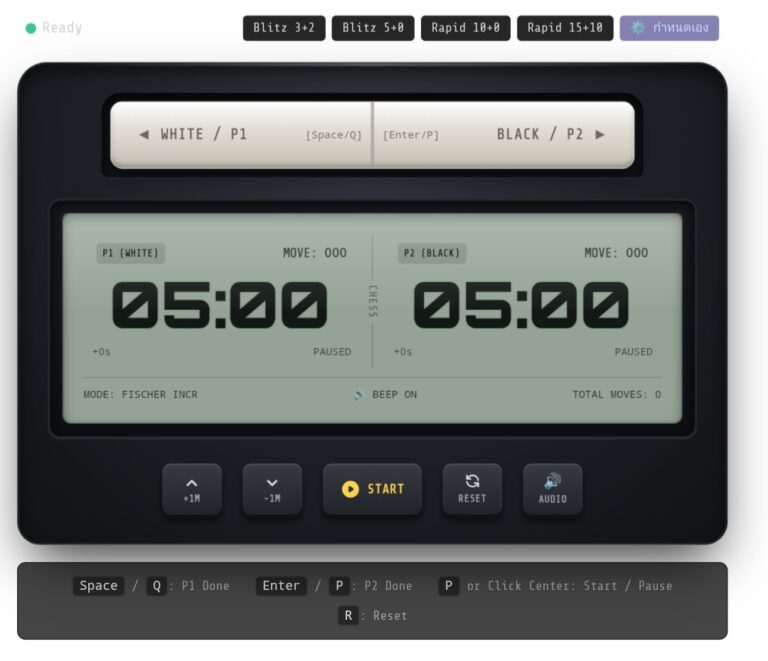Click the Enter key hint
This screenshot has height=661, width=768.
click(x=281, y=586)
